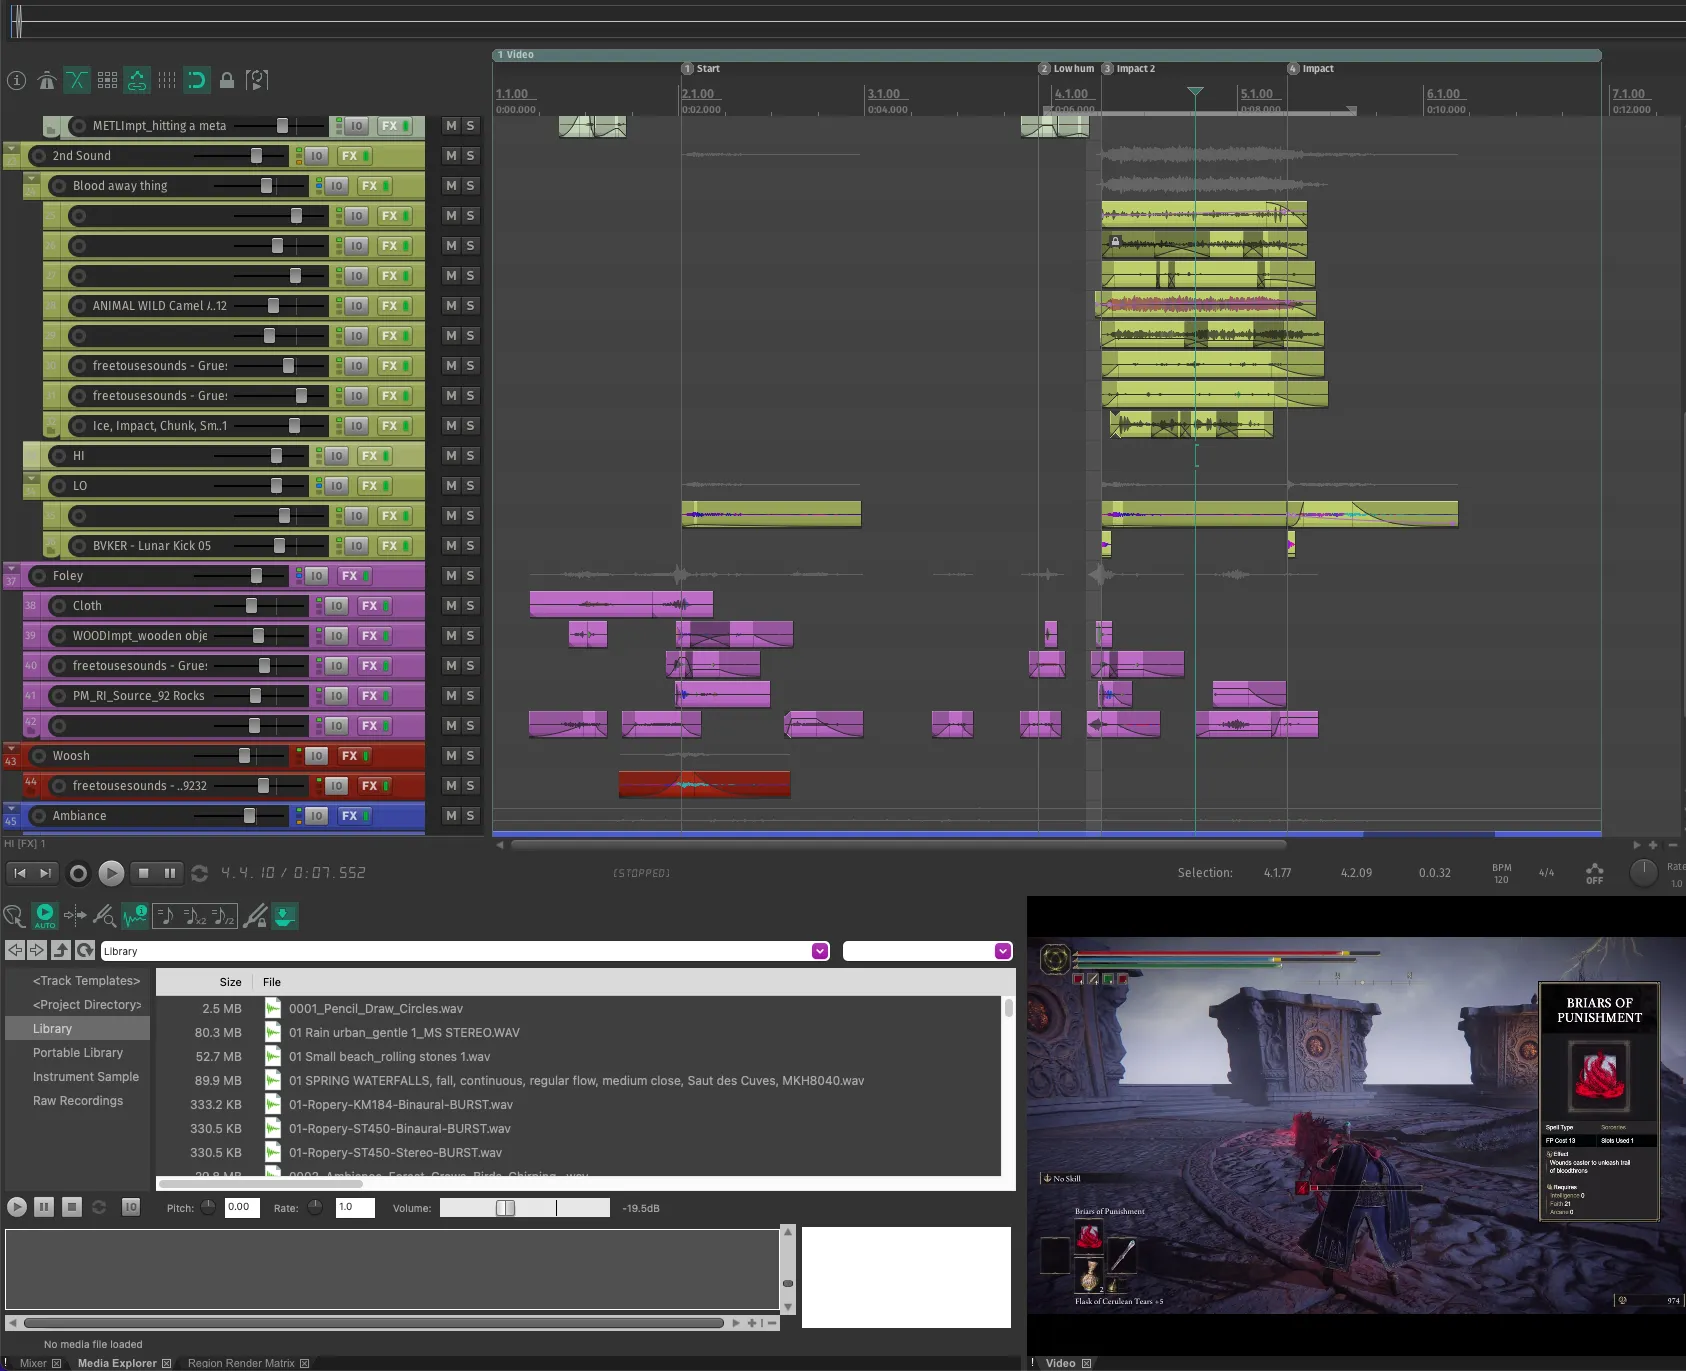The width and height of the screenshot is (1686, 1371).
Task: Click the tempo-match preview icon in Media Explorer
Action: pyautogui.click(x=167, y=915)
